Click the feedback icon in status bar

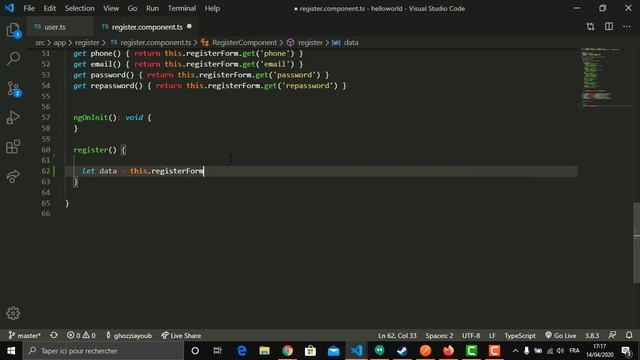(x=612, y=335)
